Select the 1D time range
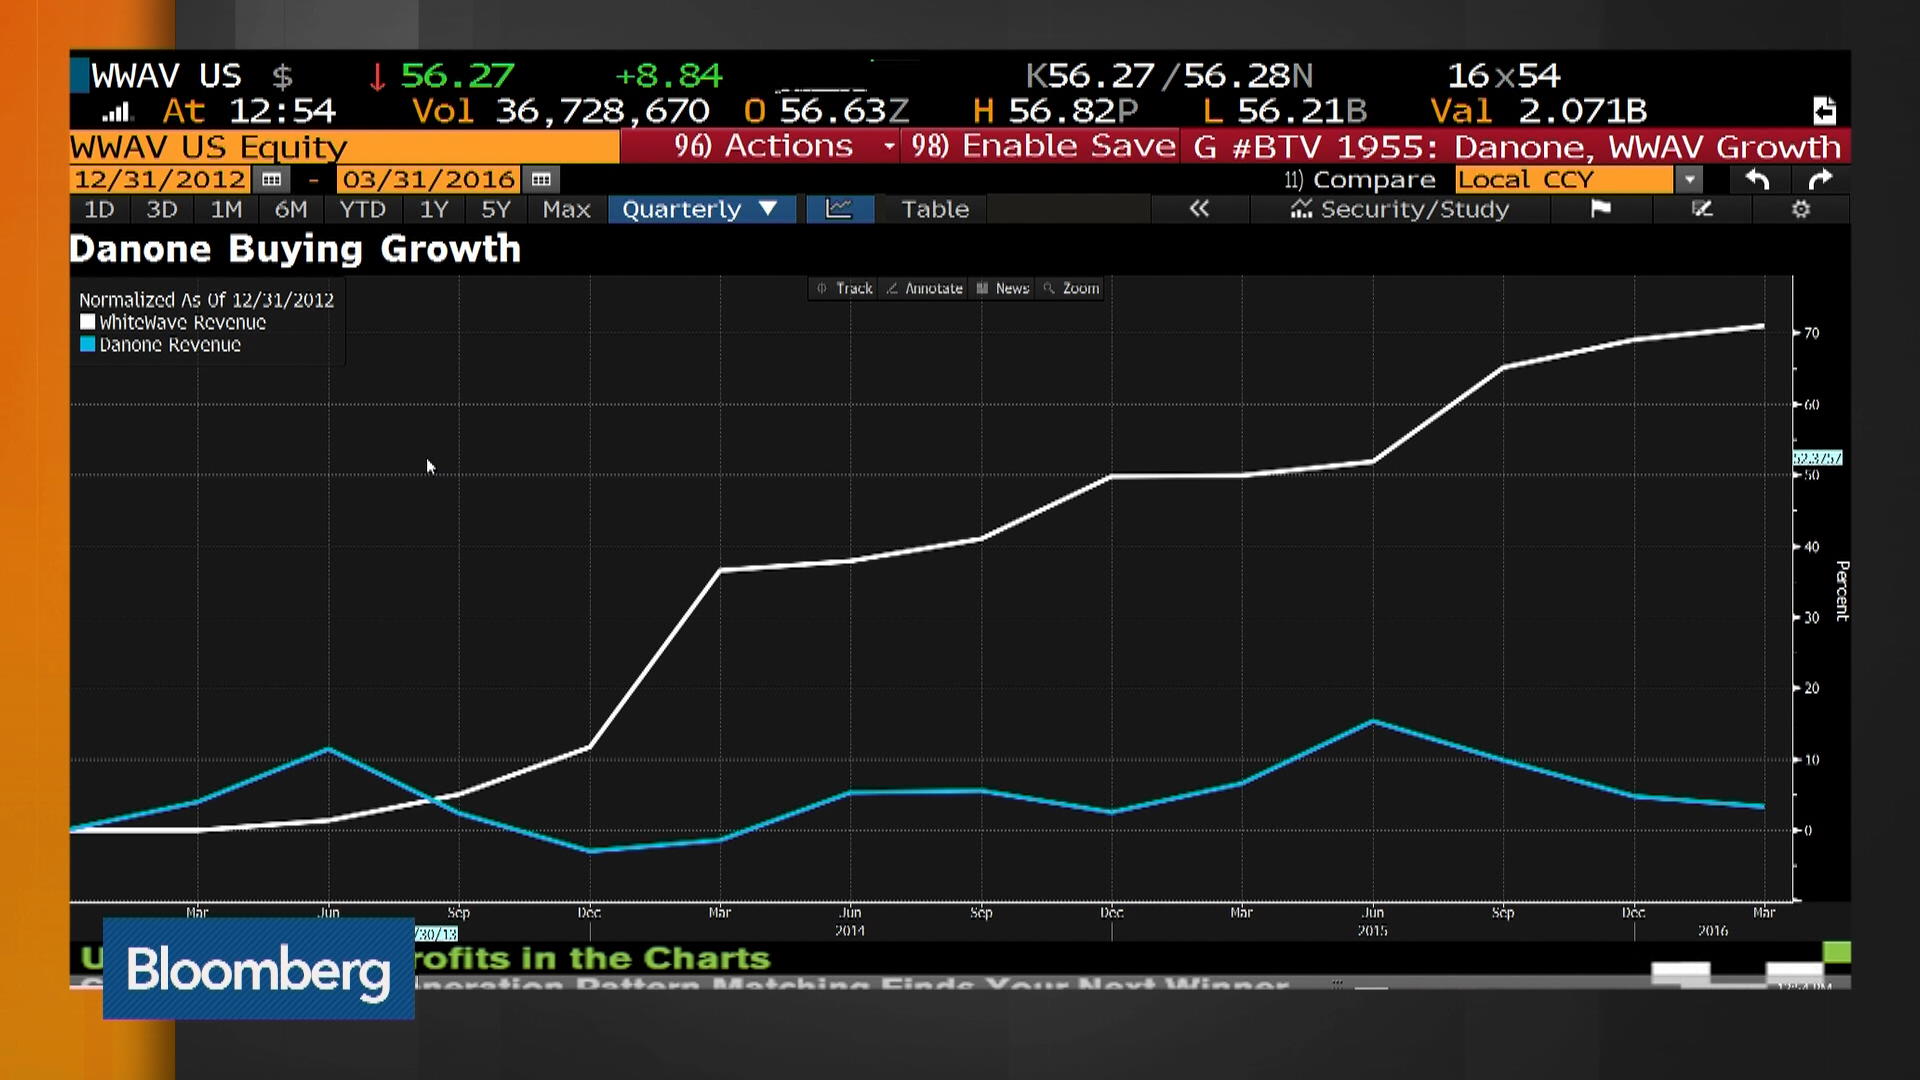The height and width of the screenshot is (1080, 1920). pyautogui.click(x=99, y=209)
